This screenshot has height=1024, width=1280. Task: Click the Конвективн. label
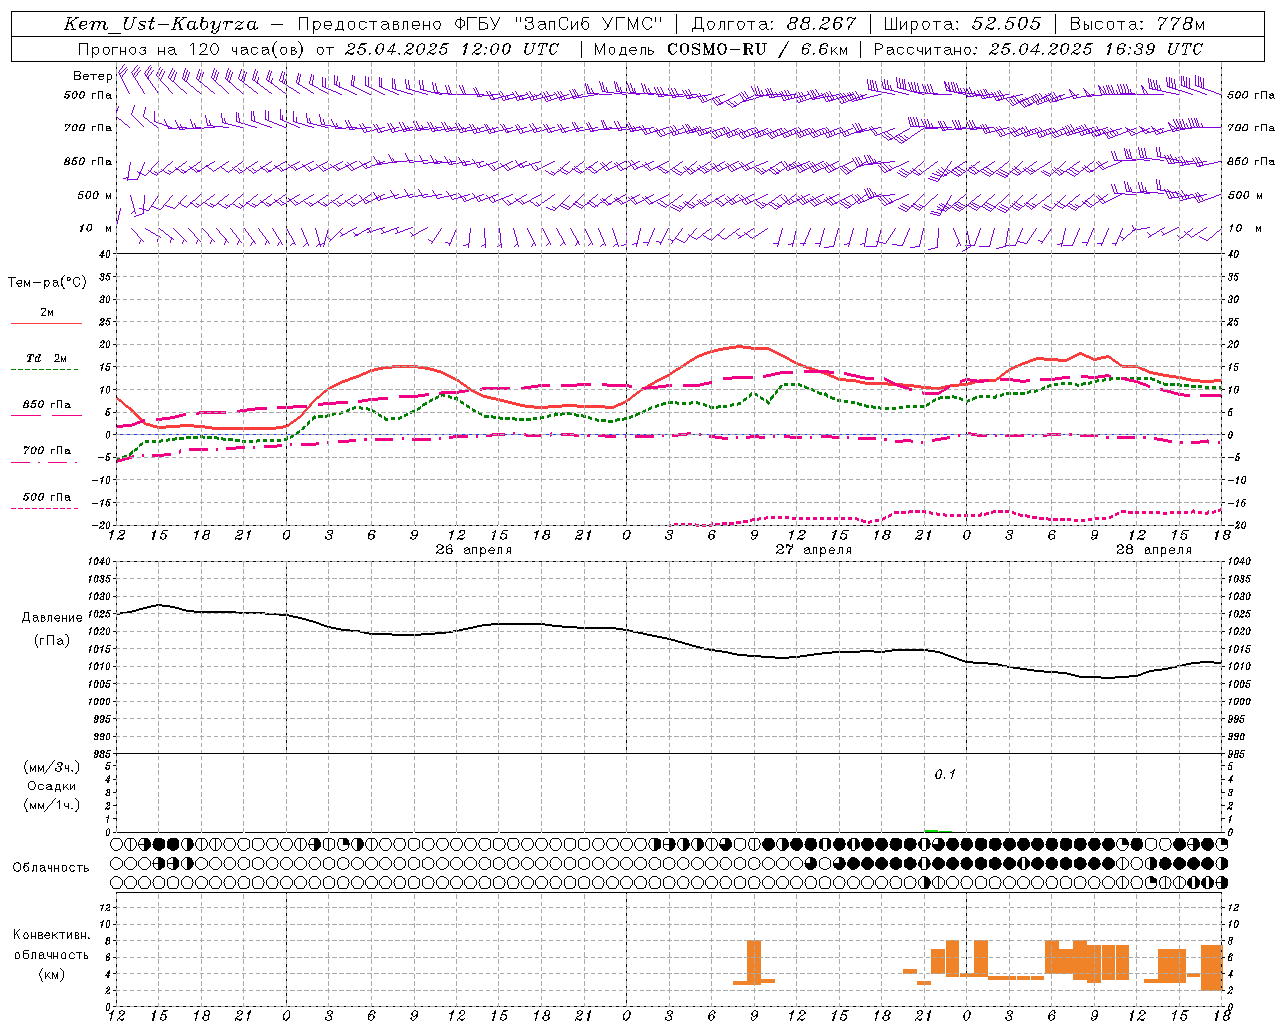tap(52, 935)
